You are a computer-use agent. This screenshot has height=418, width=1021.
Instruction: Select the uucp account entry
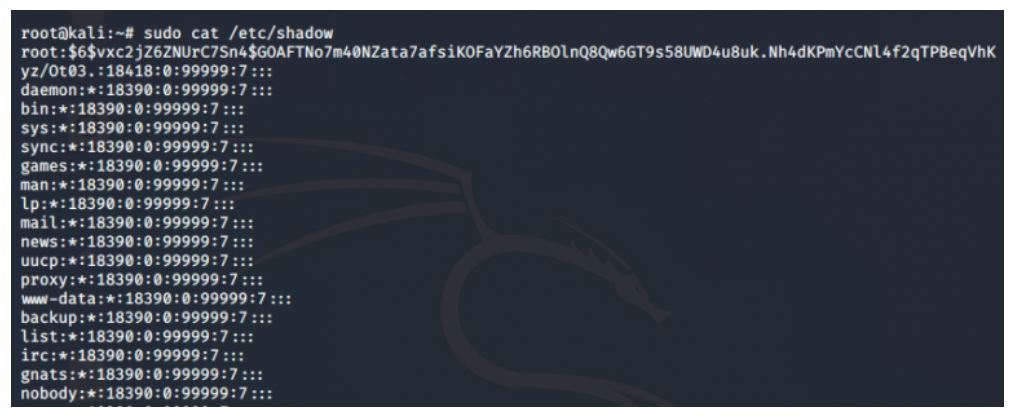[137, 261]
